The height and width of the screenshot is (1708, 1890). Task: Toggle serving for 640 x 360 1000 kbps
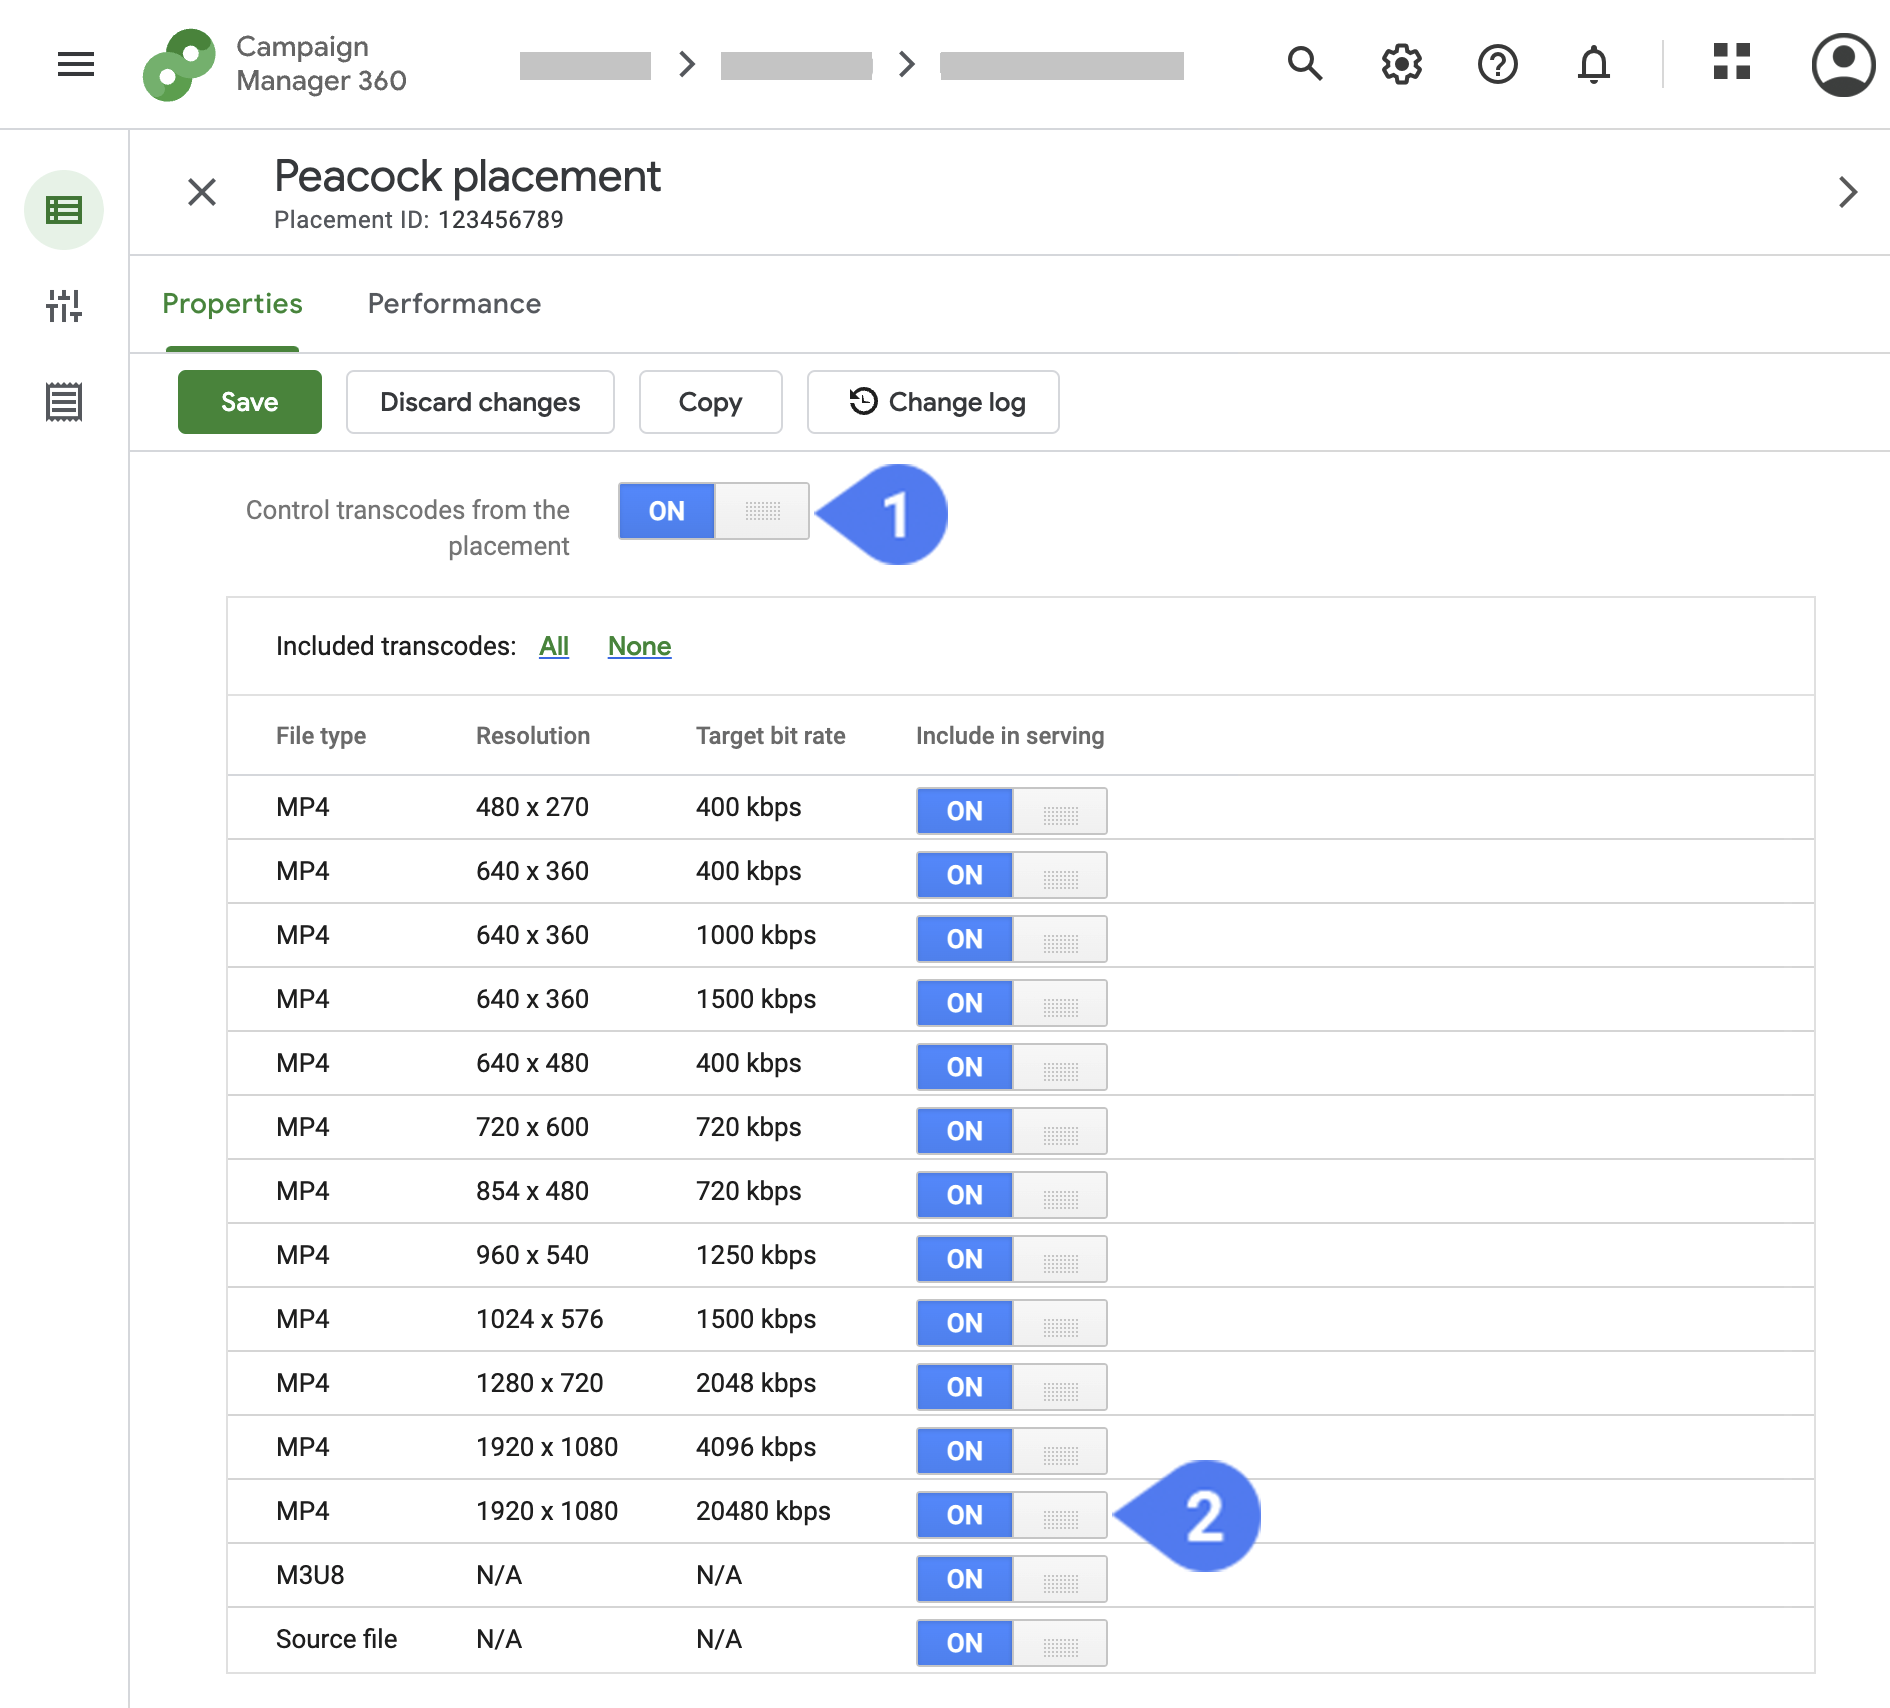pyautogui.click(x=1012, y=939)
